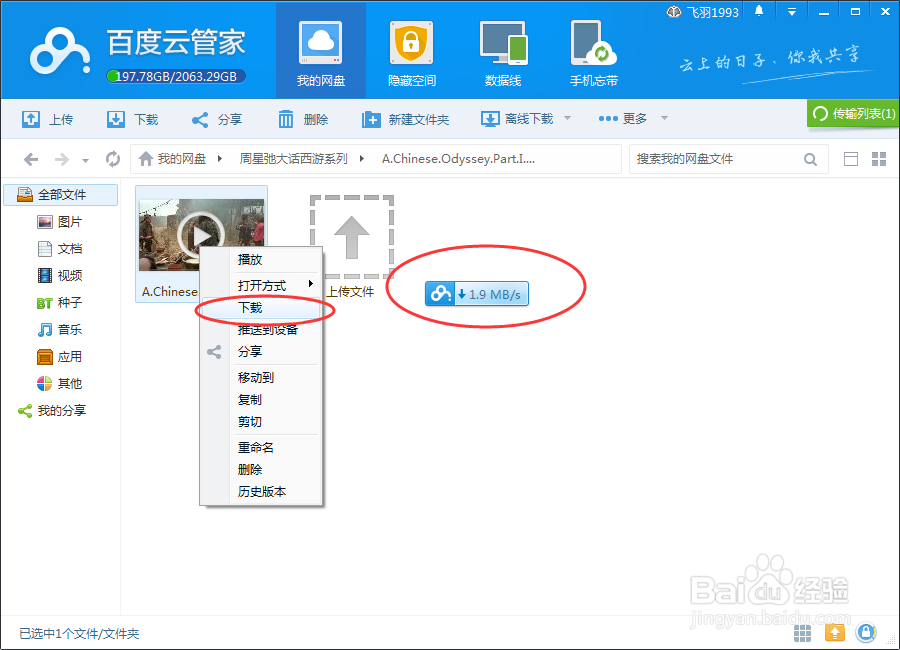Select 全部文件 in the sidebar
The width and height of the screenshot is (900, 650).
tap(61, 195)
